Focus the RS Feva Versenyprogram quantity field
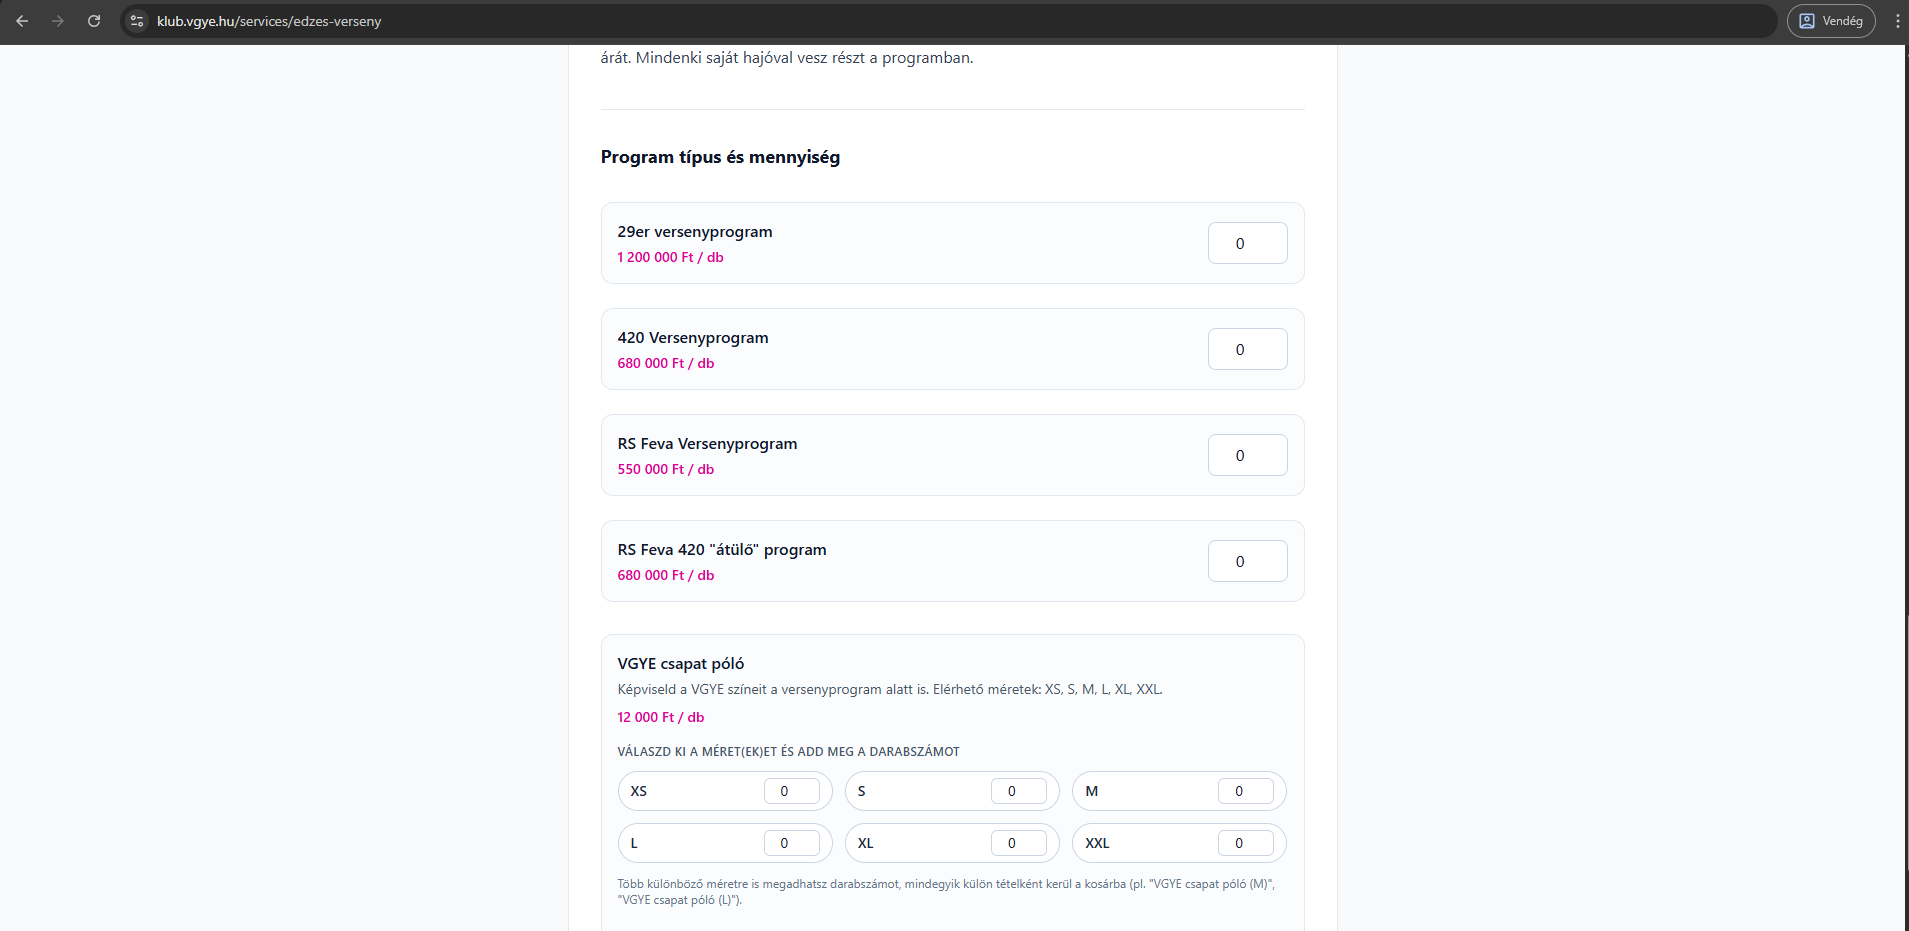This screenshot has height=931, width=1909. 1246,455
